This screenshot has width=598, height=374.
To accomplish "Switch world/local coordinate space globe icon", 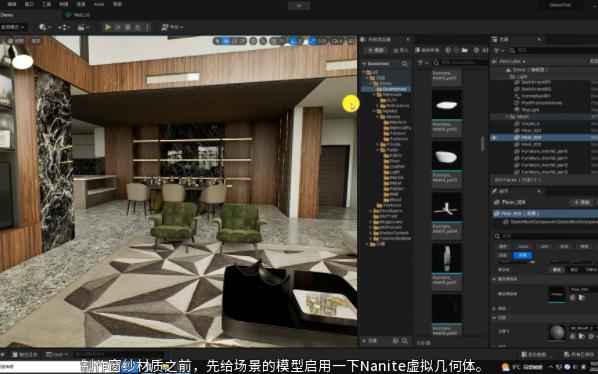I will pos(253,41).
